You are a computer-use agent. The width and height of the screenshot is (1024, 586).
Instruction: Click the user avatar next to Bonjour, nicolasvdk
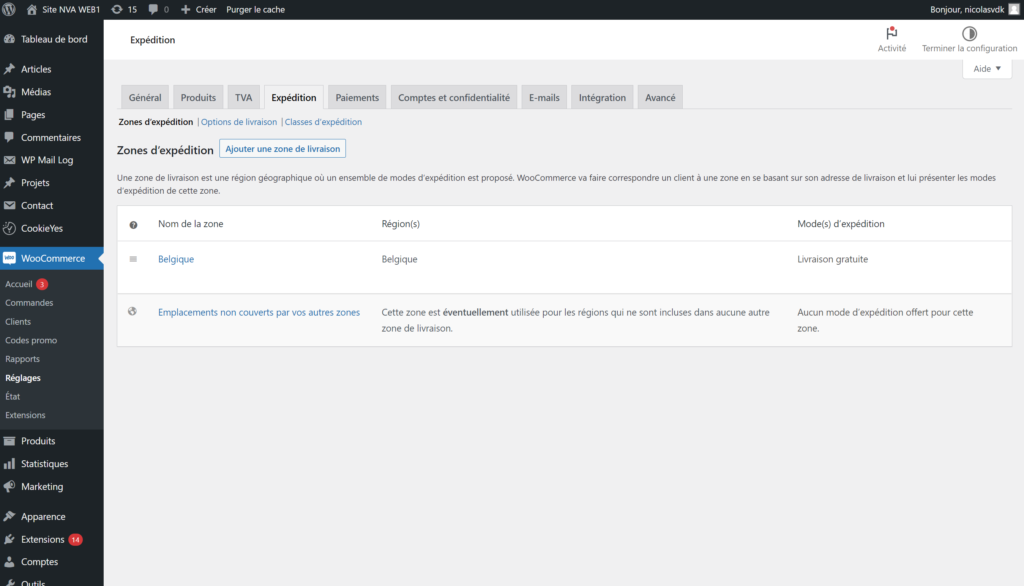point(1014,9)
